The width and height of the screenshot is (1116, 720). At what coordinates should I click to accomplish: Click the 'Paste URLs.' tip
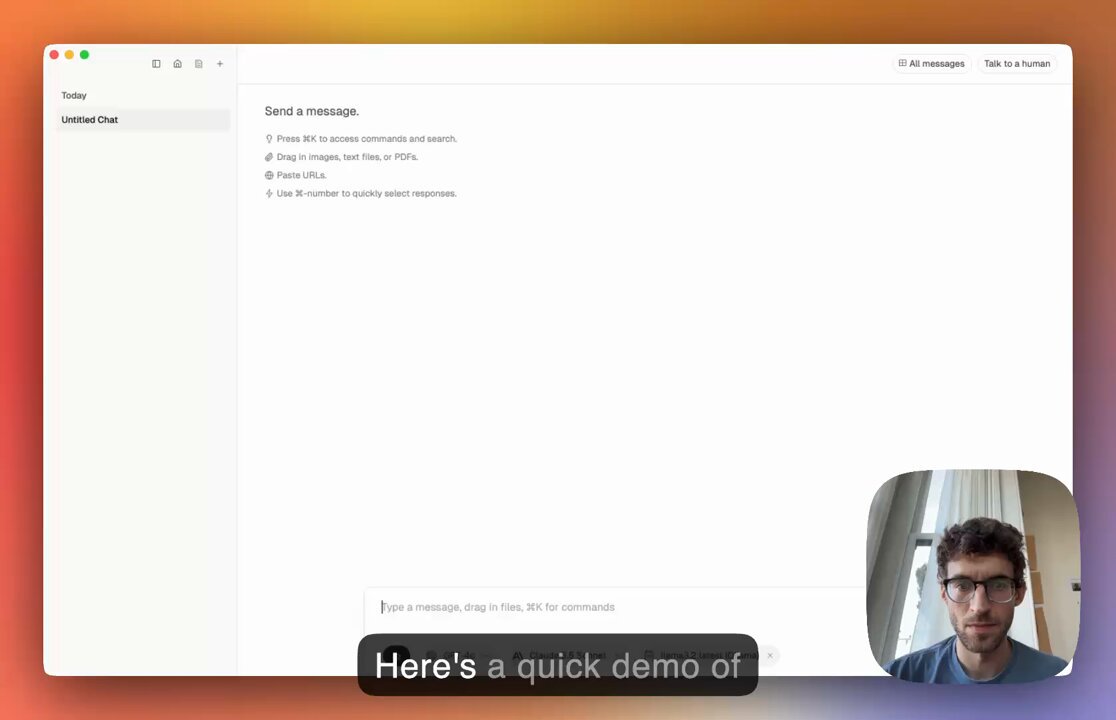pyautogui.click(x=302, y=175)
